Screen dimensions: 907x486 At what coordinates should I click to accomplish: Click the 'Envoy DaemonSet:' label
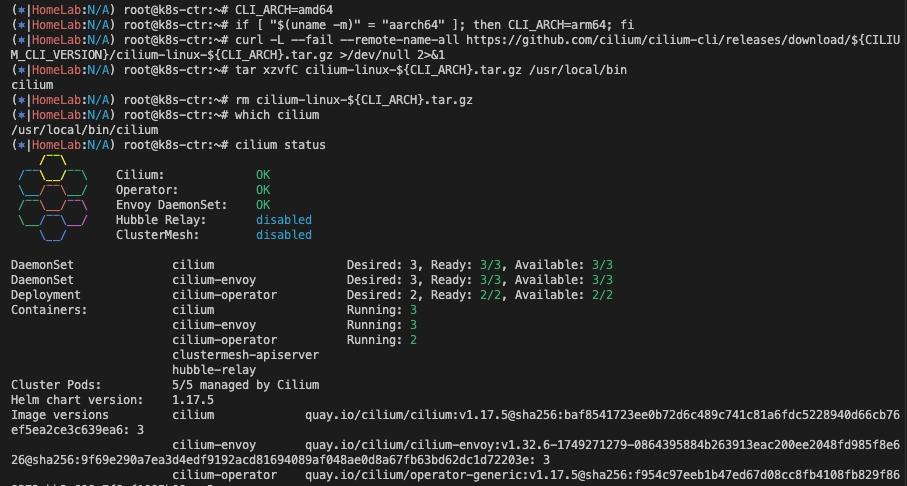[172, 205]
